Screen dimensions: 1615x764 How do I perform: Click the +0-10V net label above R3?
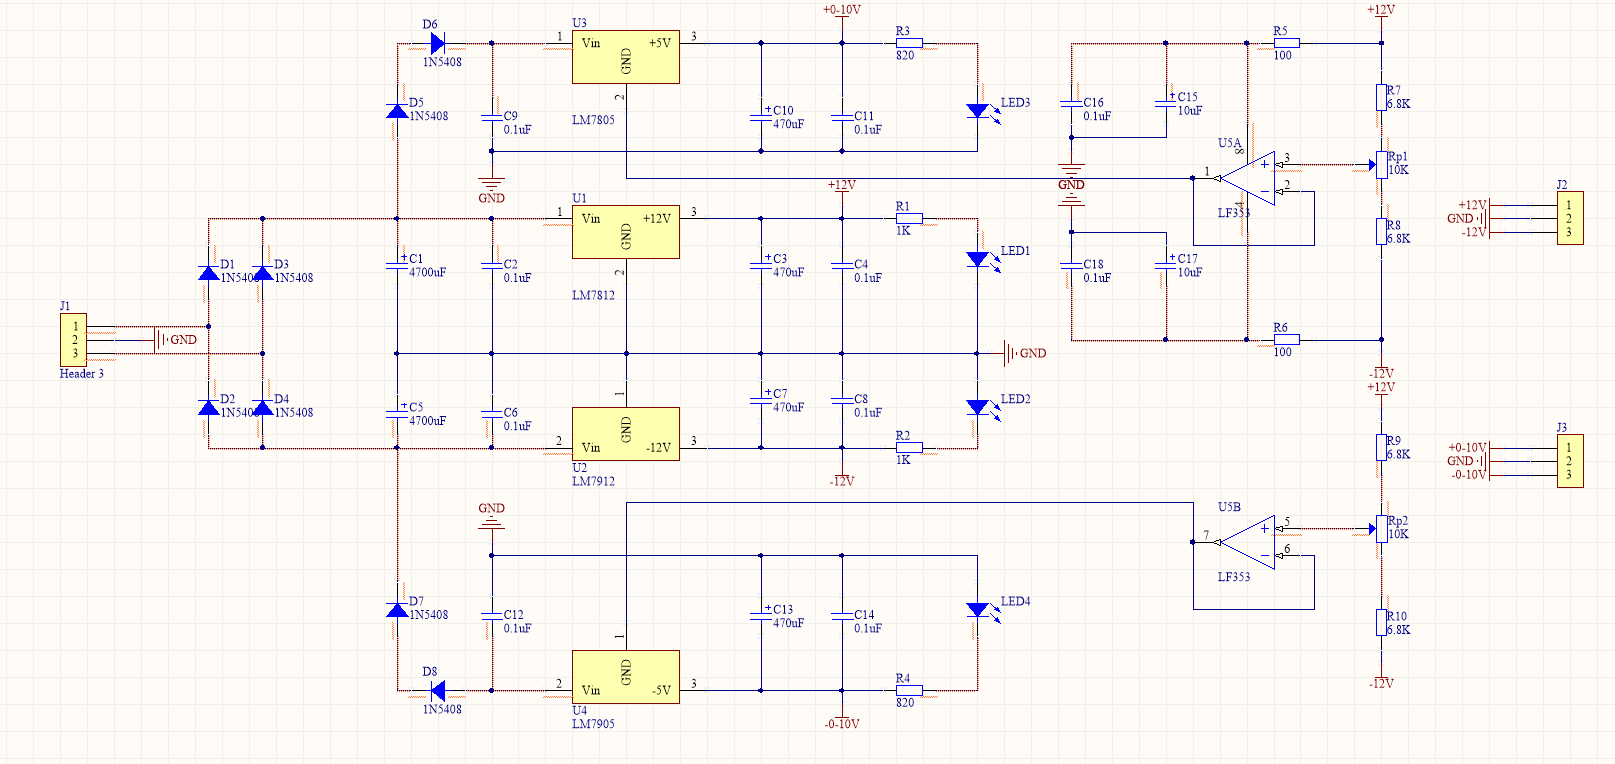coord(842,10)
